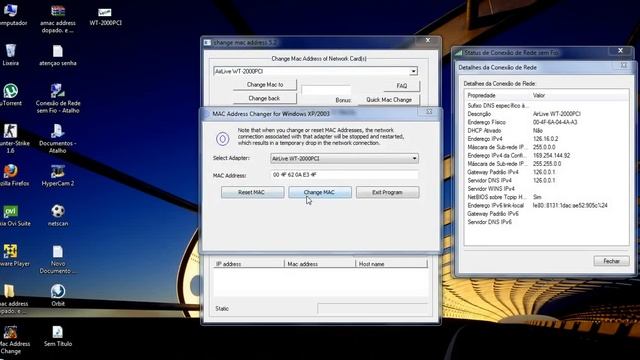Image resolution: width=640 pixels, height=360 pixels.
Task: Launch Mac Address Change desktop icon
Action: 11,340
